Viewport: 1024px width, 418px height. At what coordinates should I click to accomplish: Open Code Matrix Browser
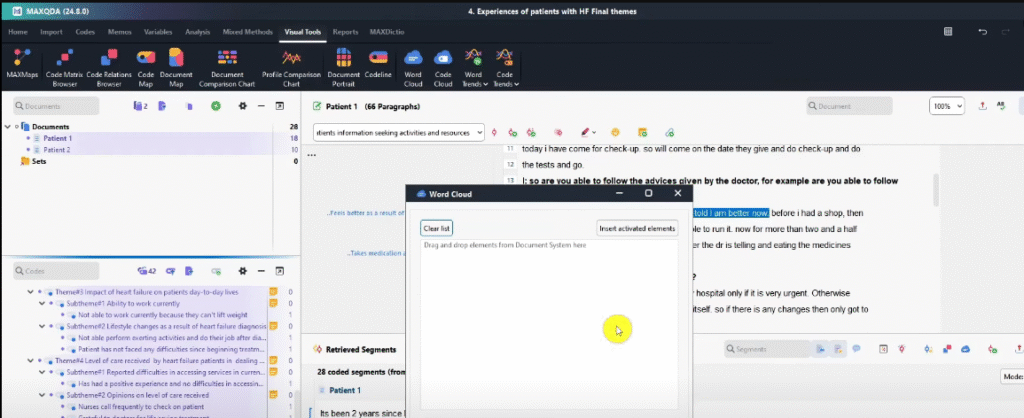click(65, 67)
